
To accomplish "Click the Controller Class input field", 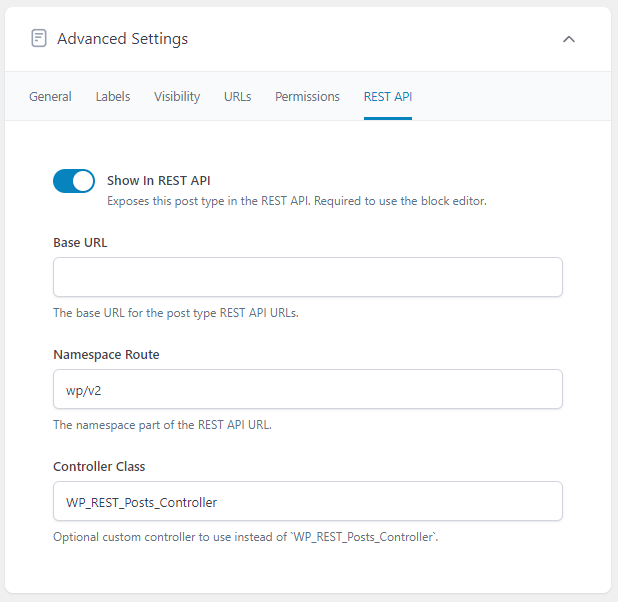I will tap(307, 501).
